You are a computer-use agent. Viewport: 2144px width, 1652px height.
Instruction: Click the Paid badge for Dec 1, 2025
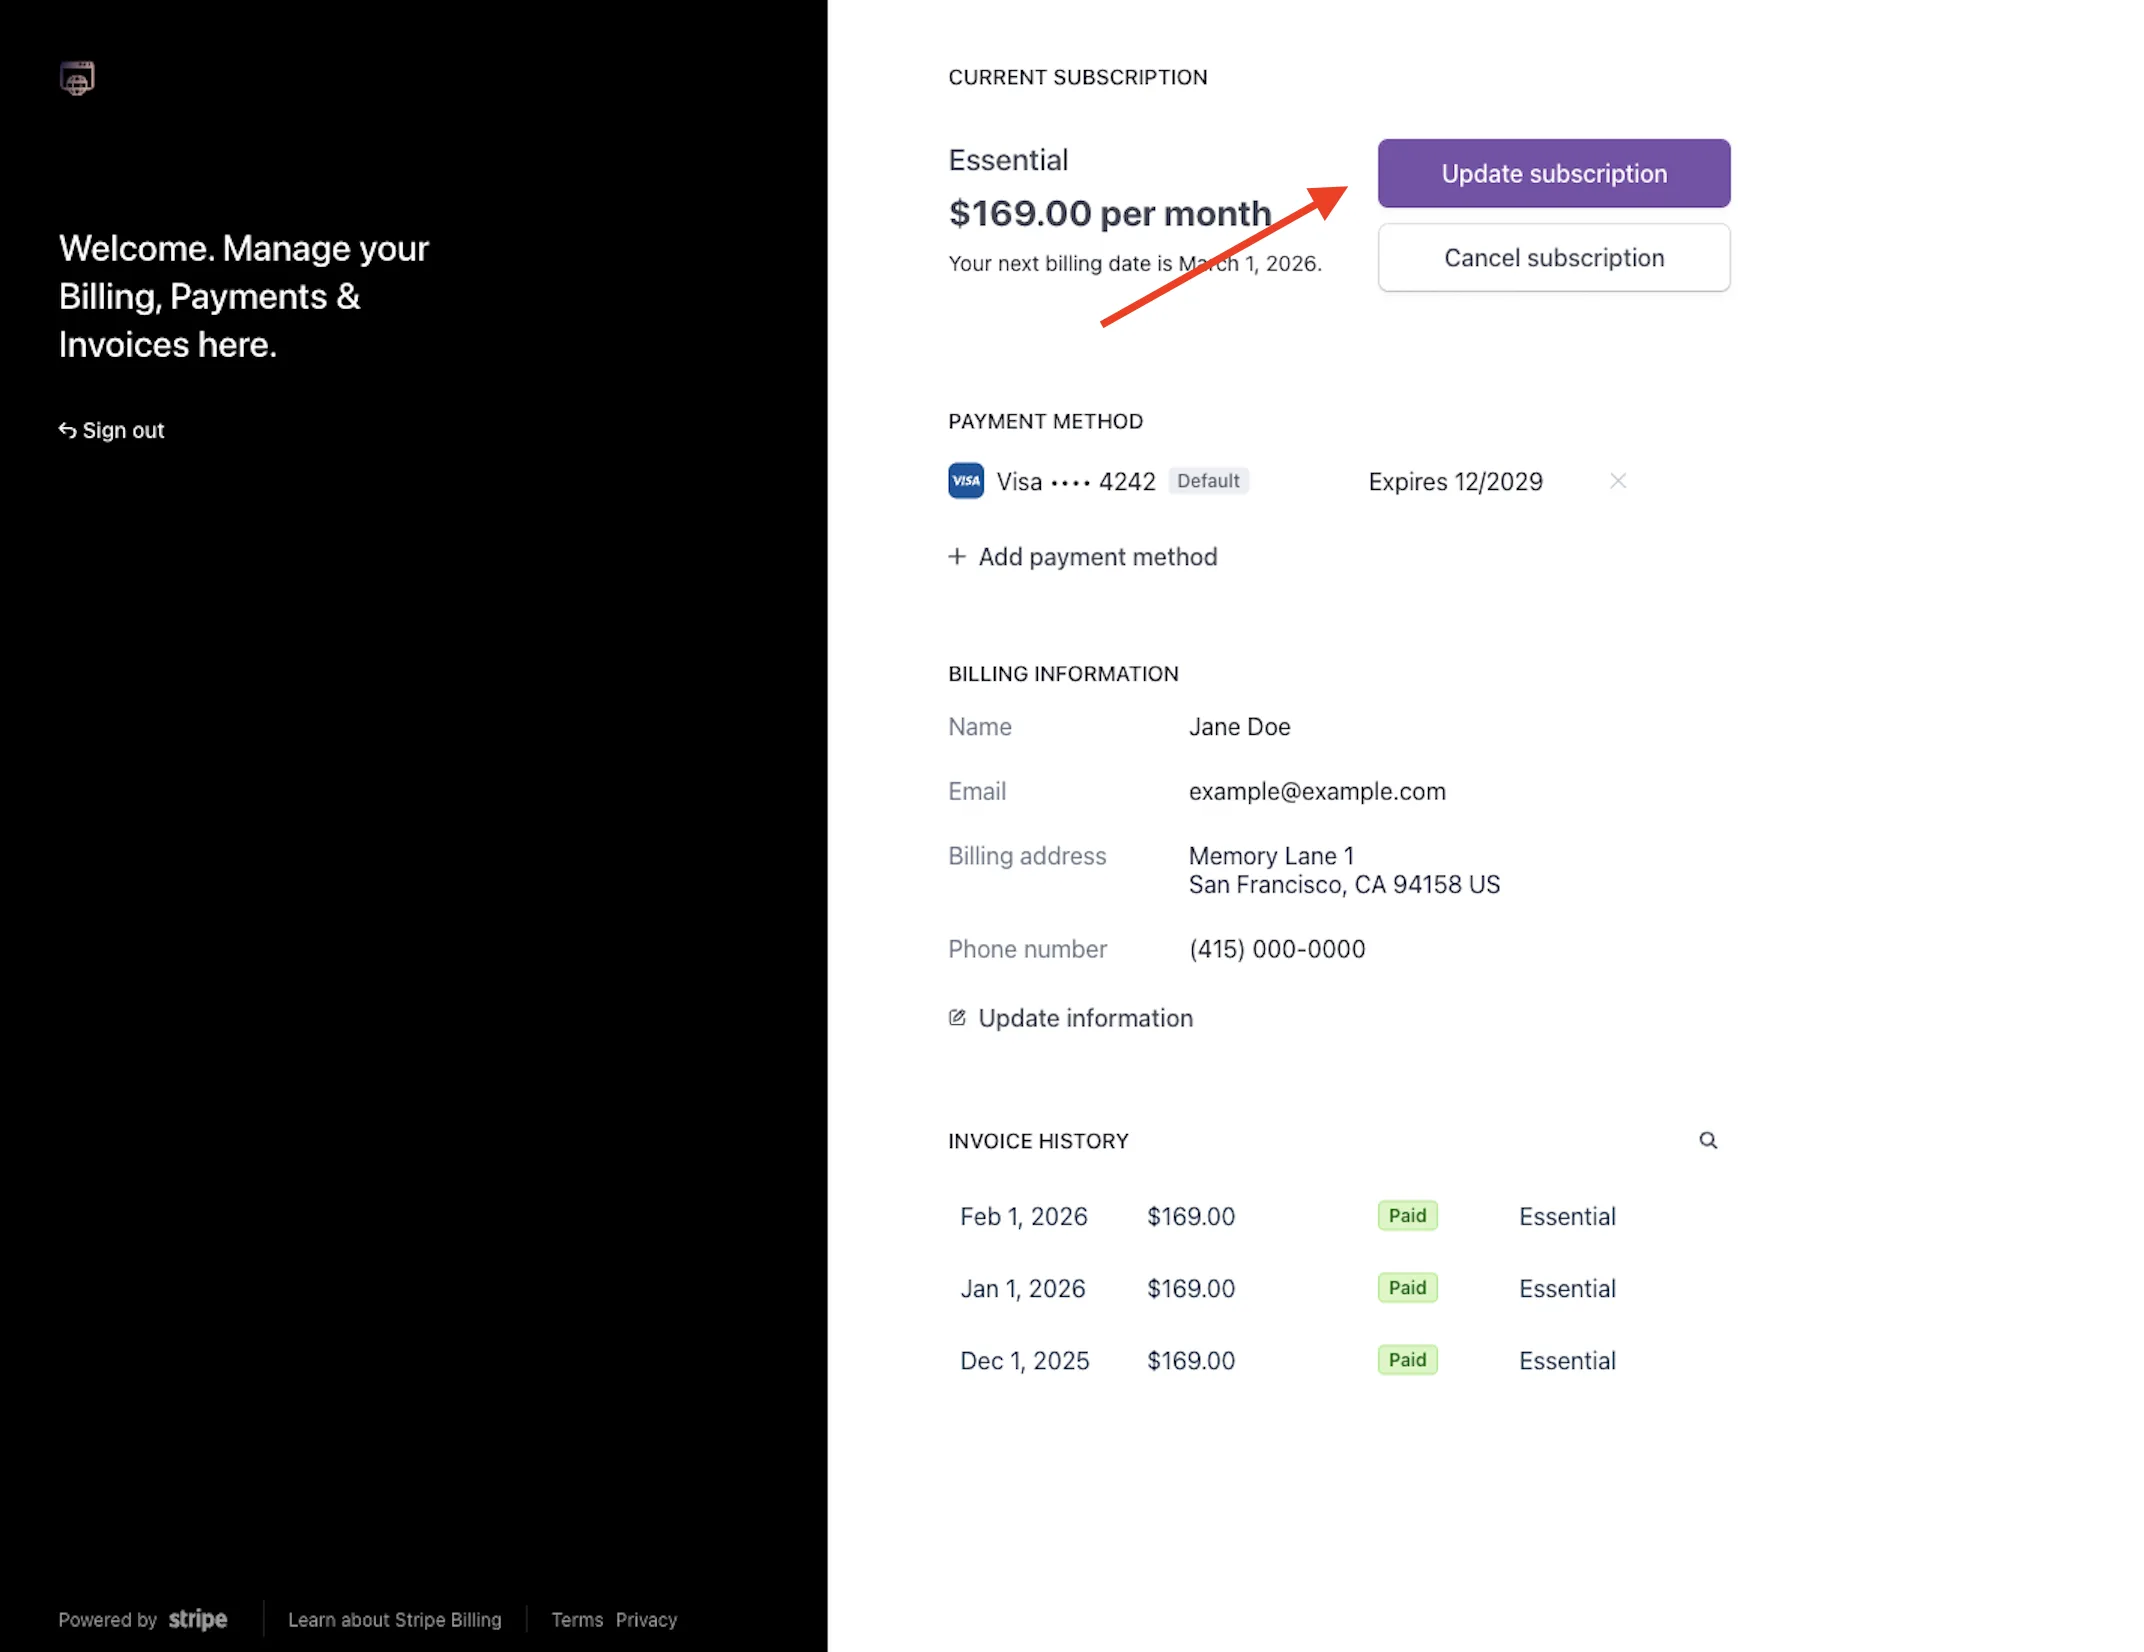tap(1407, 1359)
